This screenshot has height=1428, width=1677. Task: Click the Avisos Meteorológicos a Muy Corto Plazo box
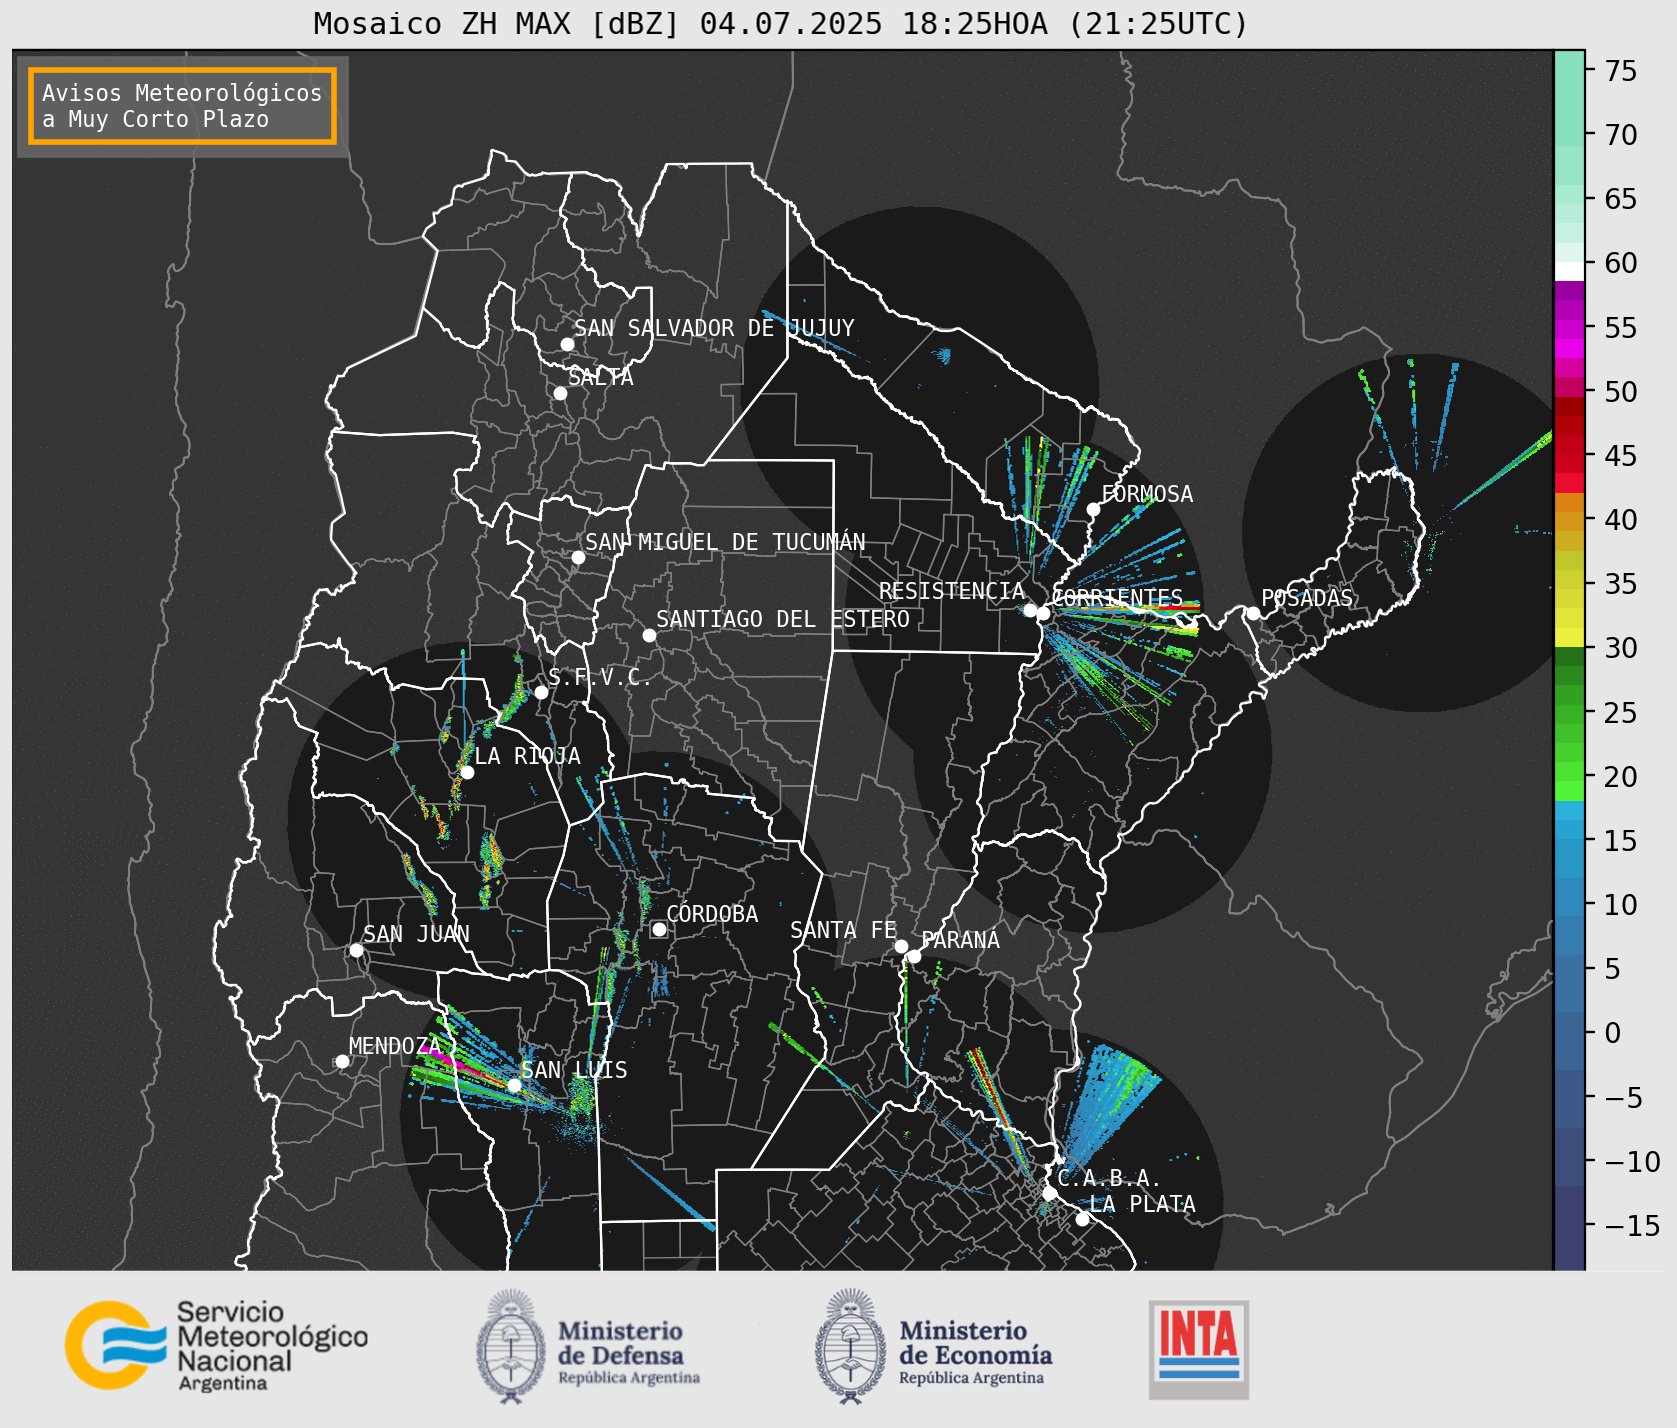click(x=182, y=106)
